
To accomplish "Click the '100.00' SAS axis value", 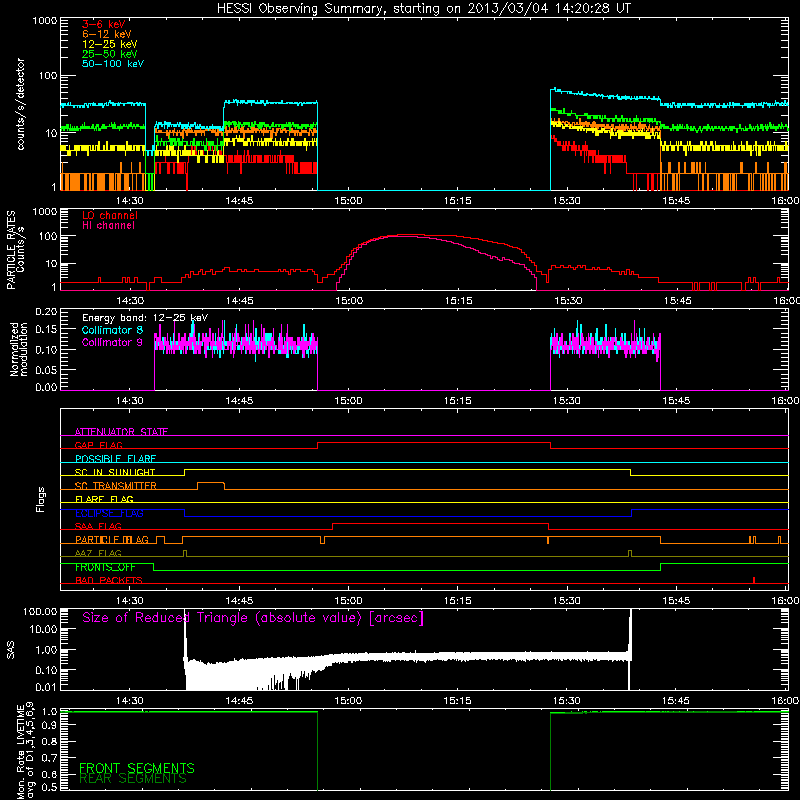I will [40, 611].
